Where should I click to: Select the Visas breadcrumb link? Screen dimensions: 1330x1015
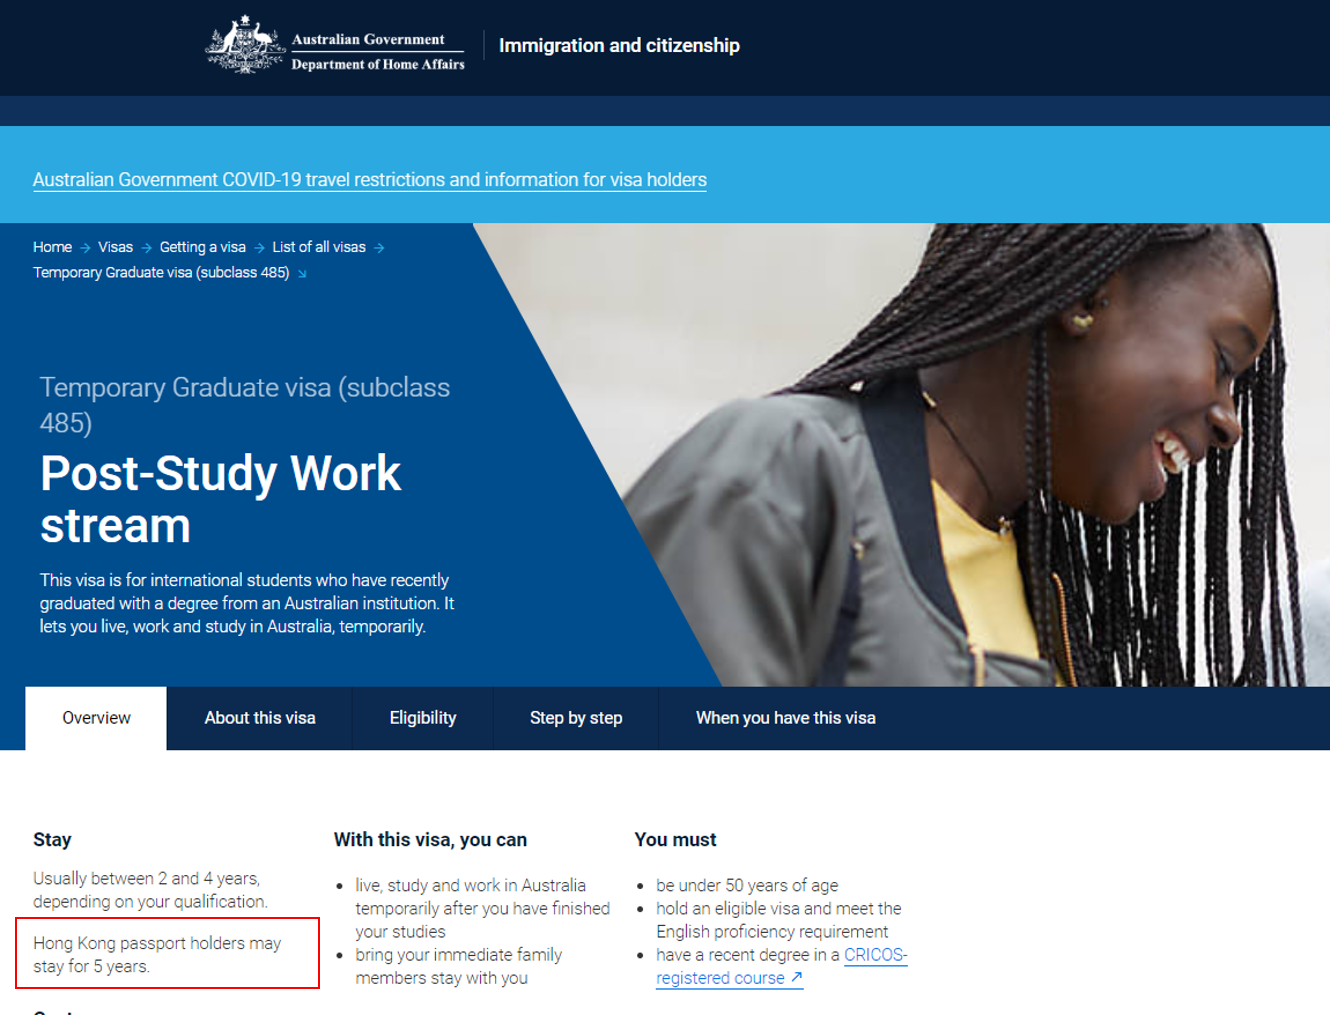point(115,247)
